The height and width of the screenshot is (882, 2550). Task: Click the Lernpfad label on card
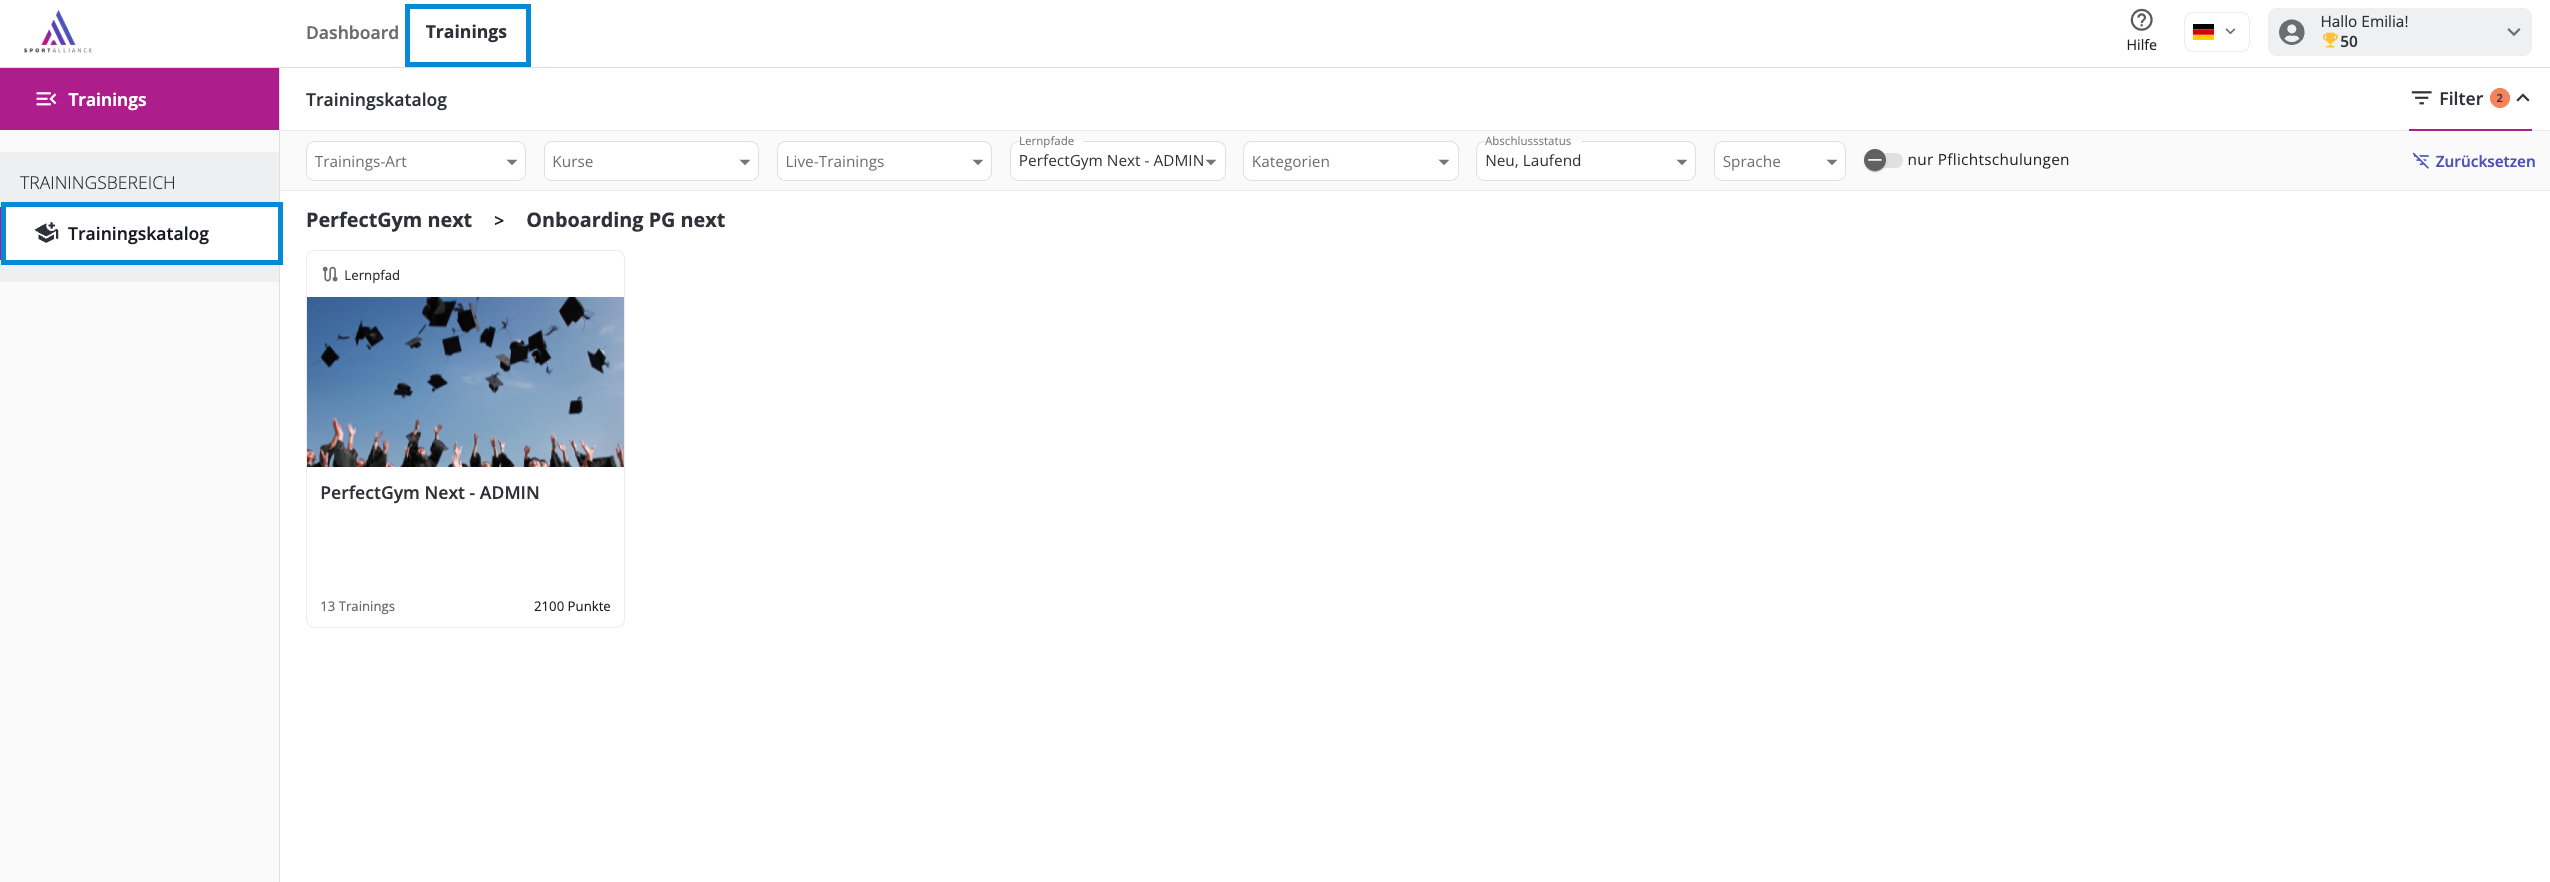[x=372, y=275]
